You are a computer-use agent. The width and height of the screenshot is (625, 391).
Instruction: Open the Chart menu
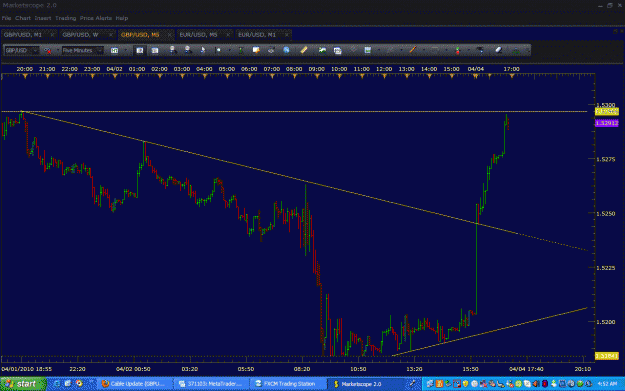[23, 18]
